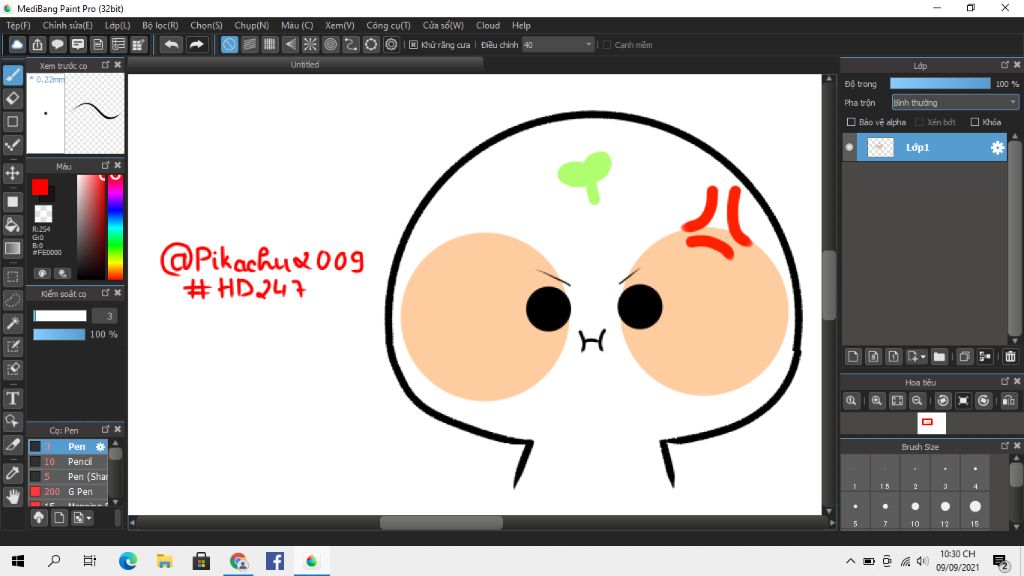Enable curve snap guide

pos(351,44)
